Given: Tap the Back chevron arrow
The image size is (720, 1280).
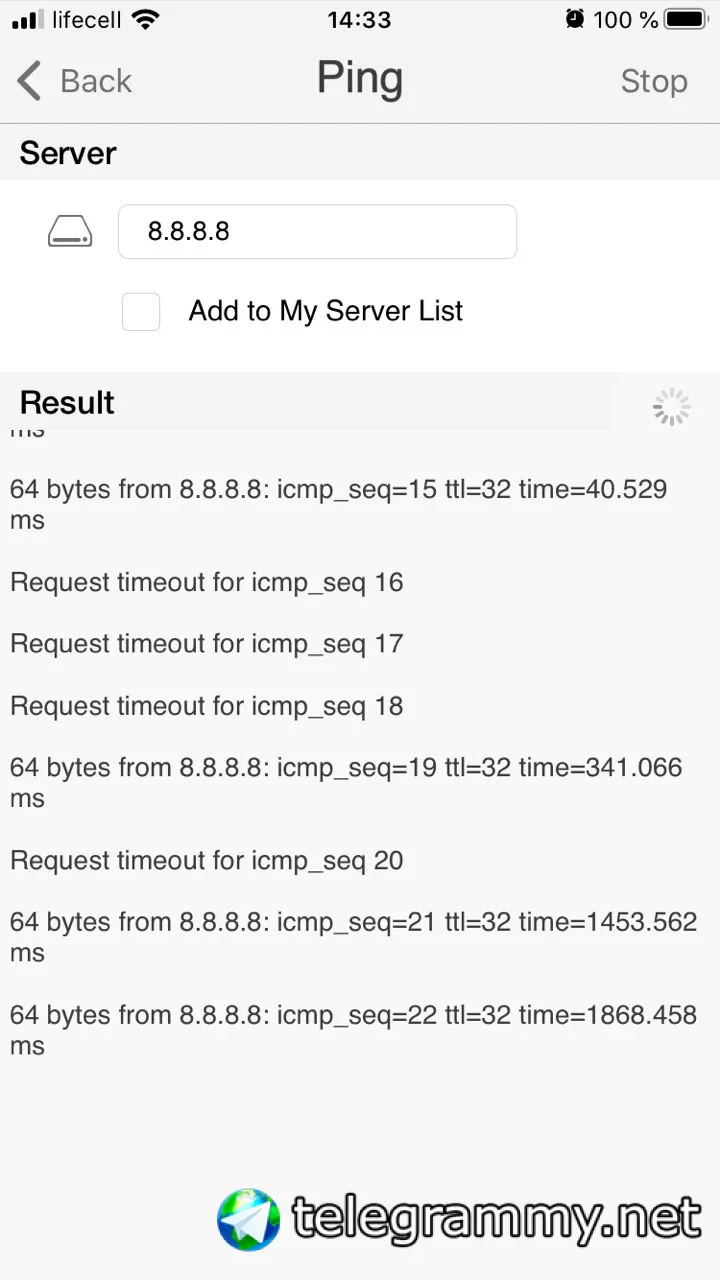Looking at the screenshot, I should (x=29, y=81).
